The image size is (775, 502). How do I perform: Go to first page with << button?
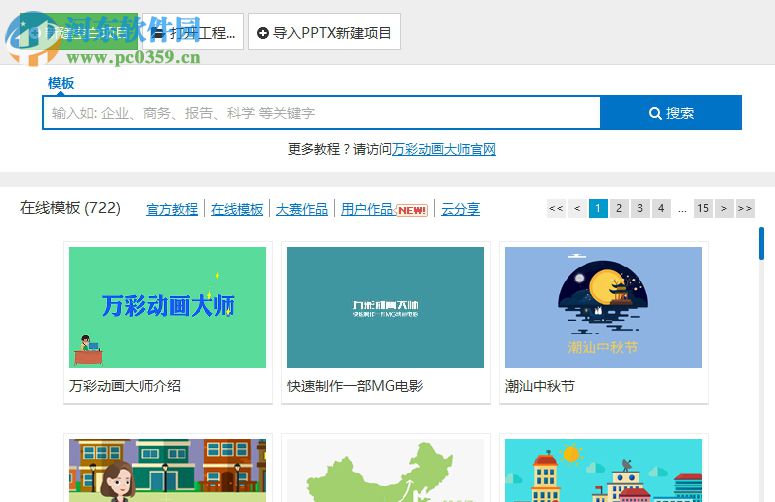tap(557, 209)
